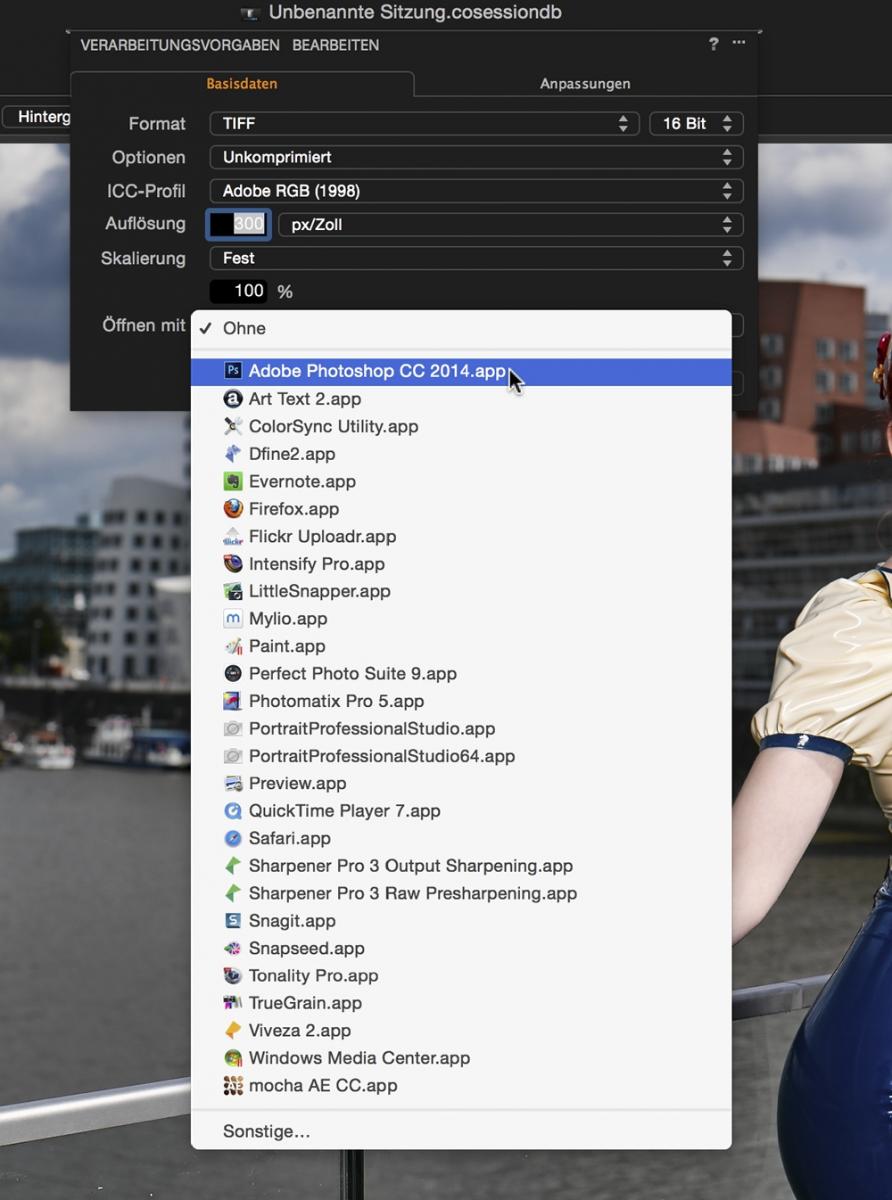Click the Mylio app icon

(233, 619)
